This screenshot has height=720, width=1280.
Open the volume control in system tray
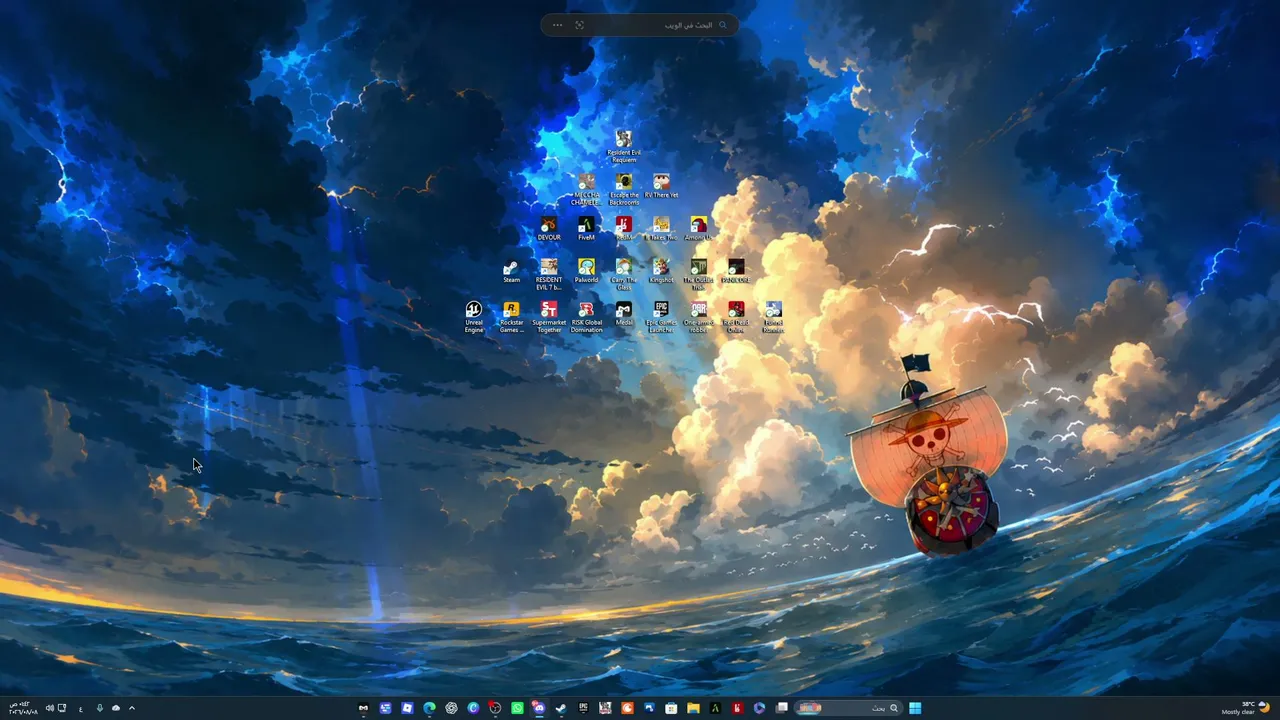click(x=49, y=708)
